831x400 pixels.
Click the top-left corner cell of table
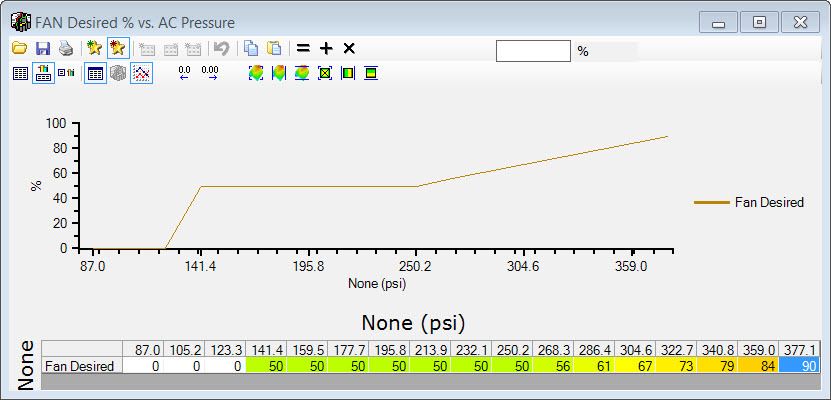point(82,350)
